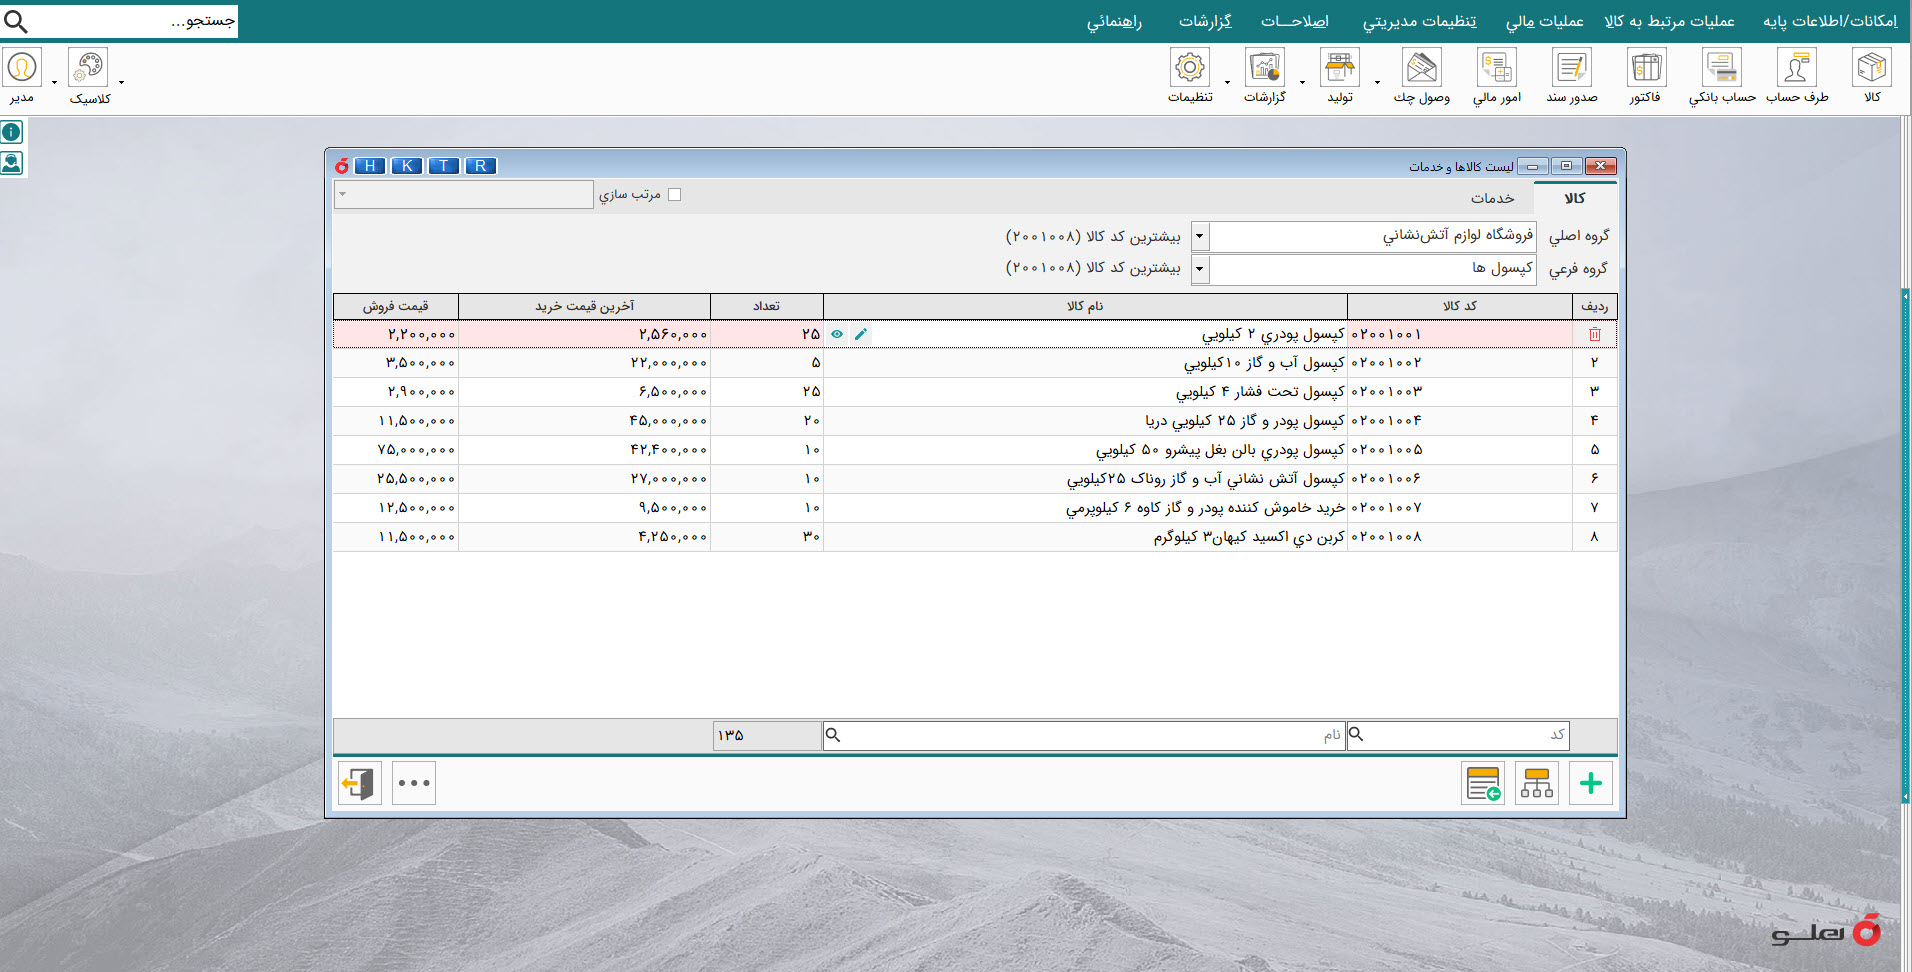Click the exit door icon at bottom left
Viewport: 1912px width, 972px height.
point(359,784)
